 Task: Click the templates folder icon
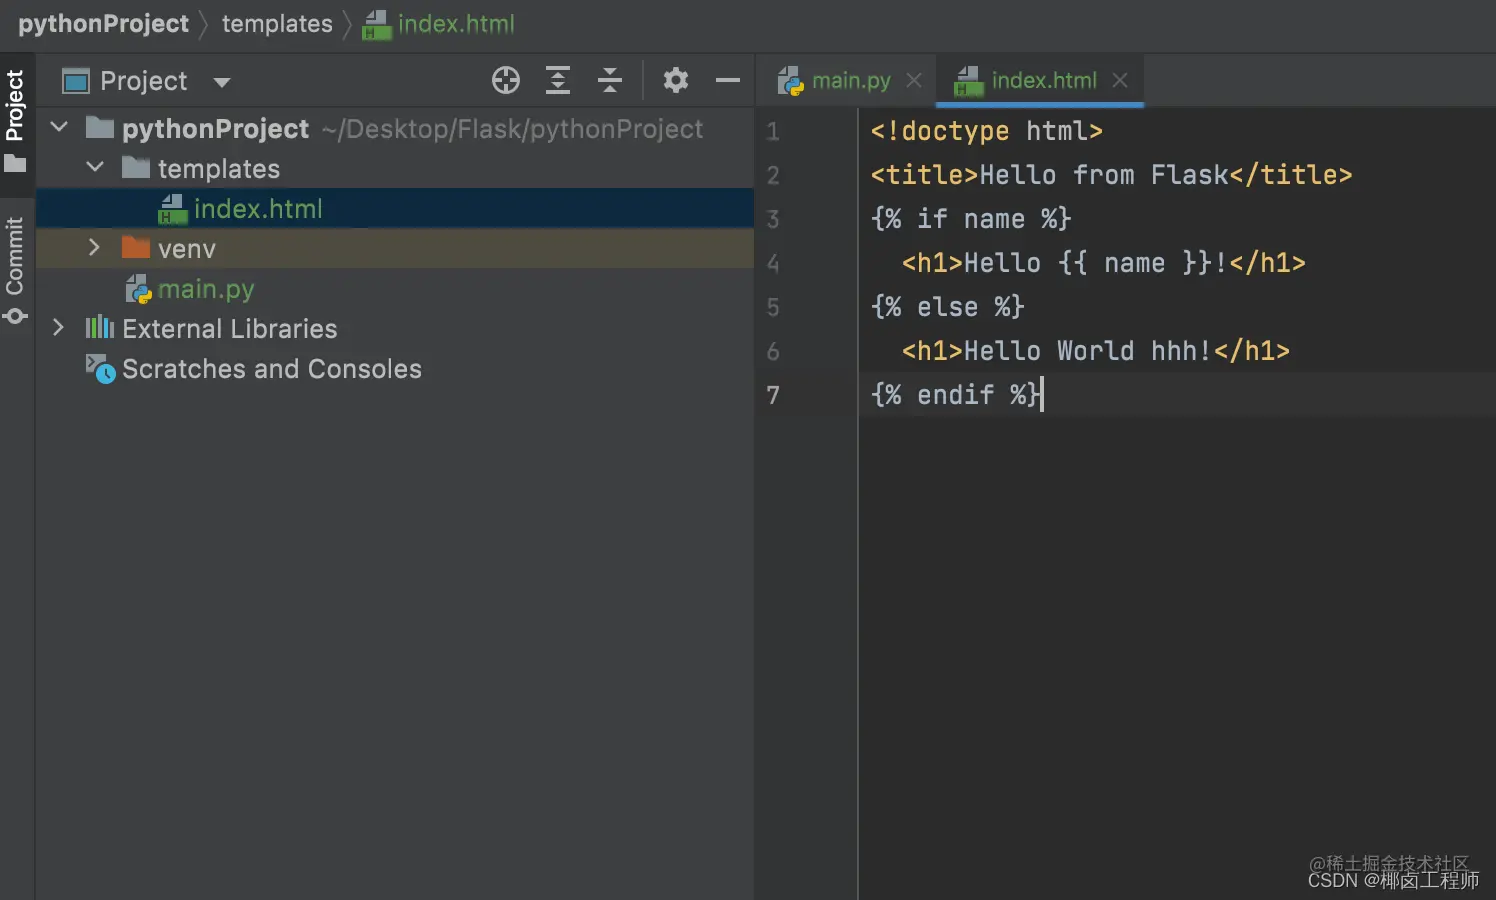click(x=136, y=167)
